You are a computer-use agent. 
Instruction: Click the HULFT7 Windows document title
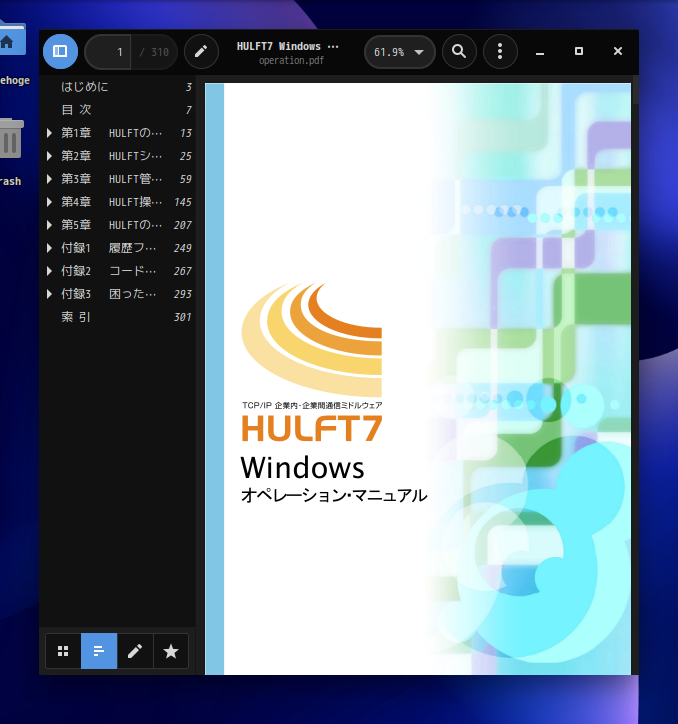point(287,46)
